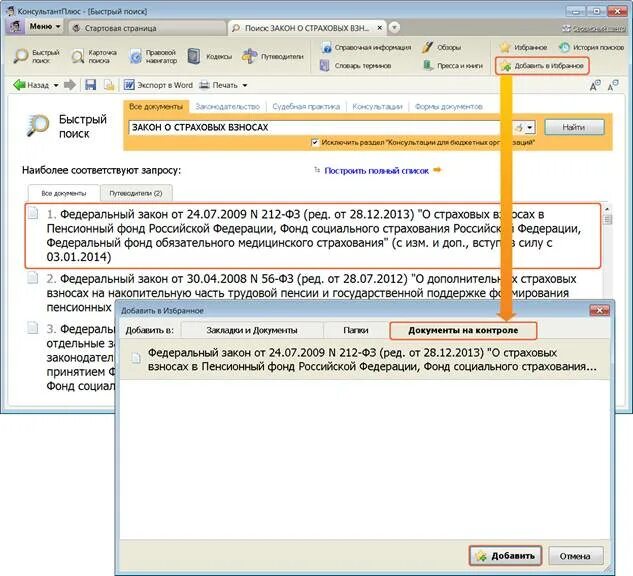
Task: Open Избранное favorites
Action: [523, 48]
